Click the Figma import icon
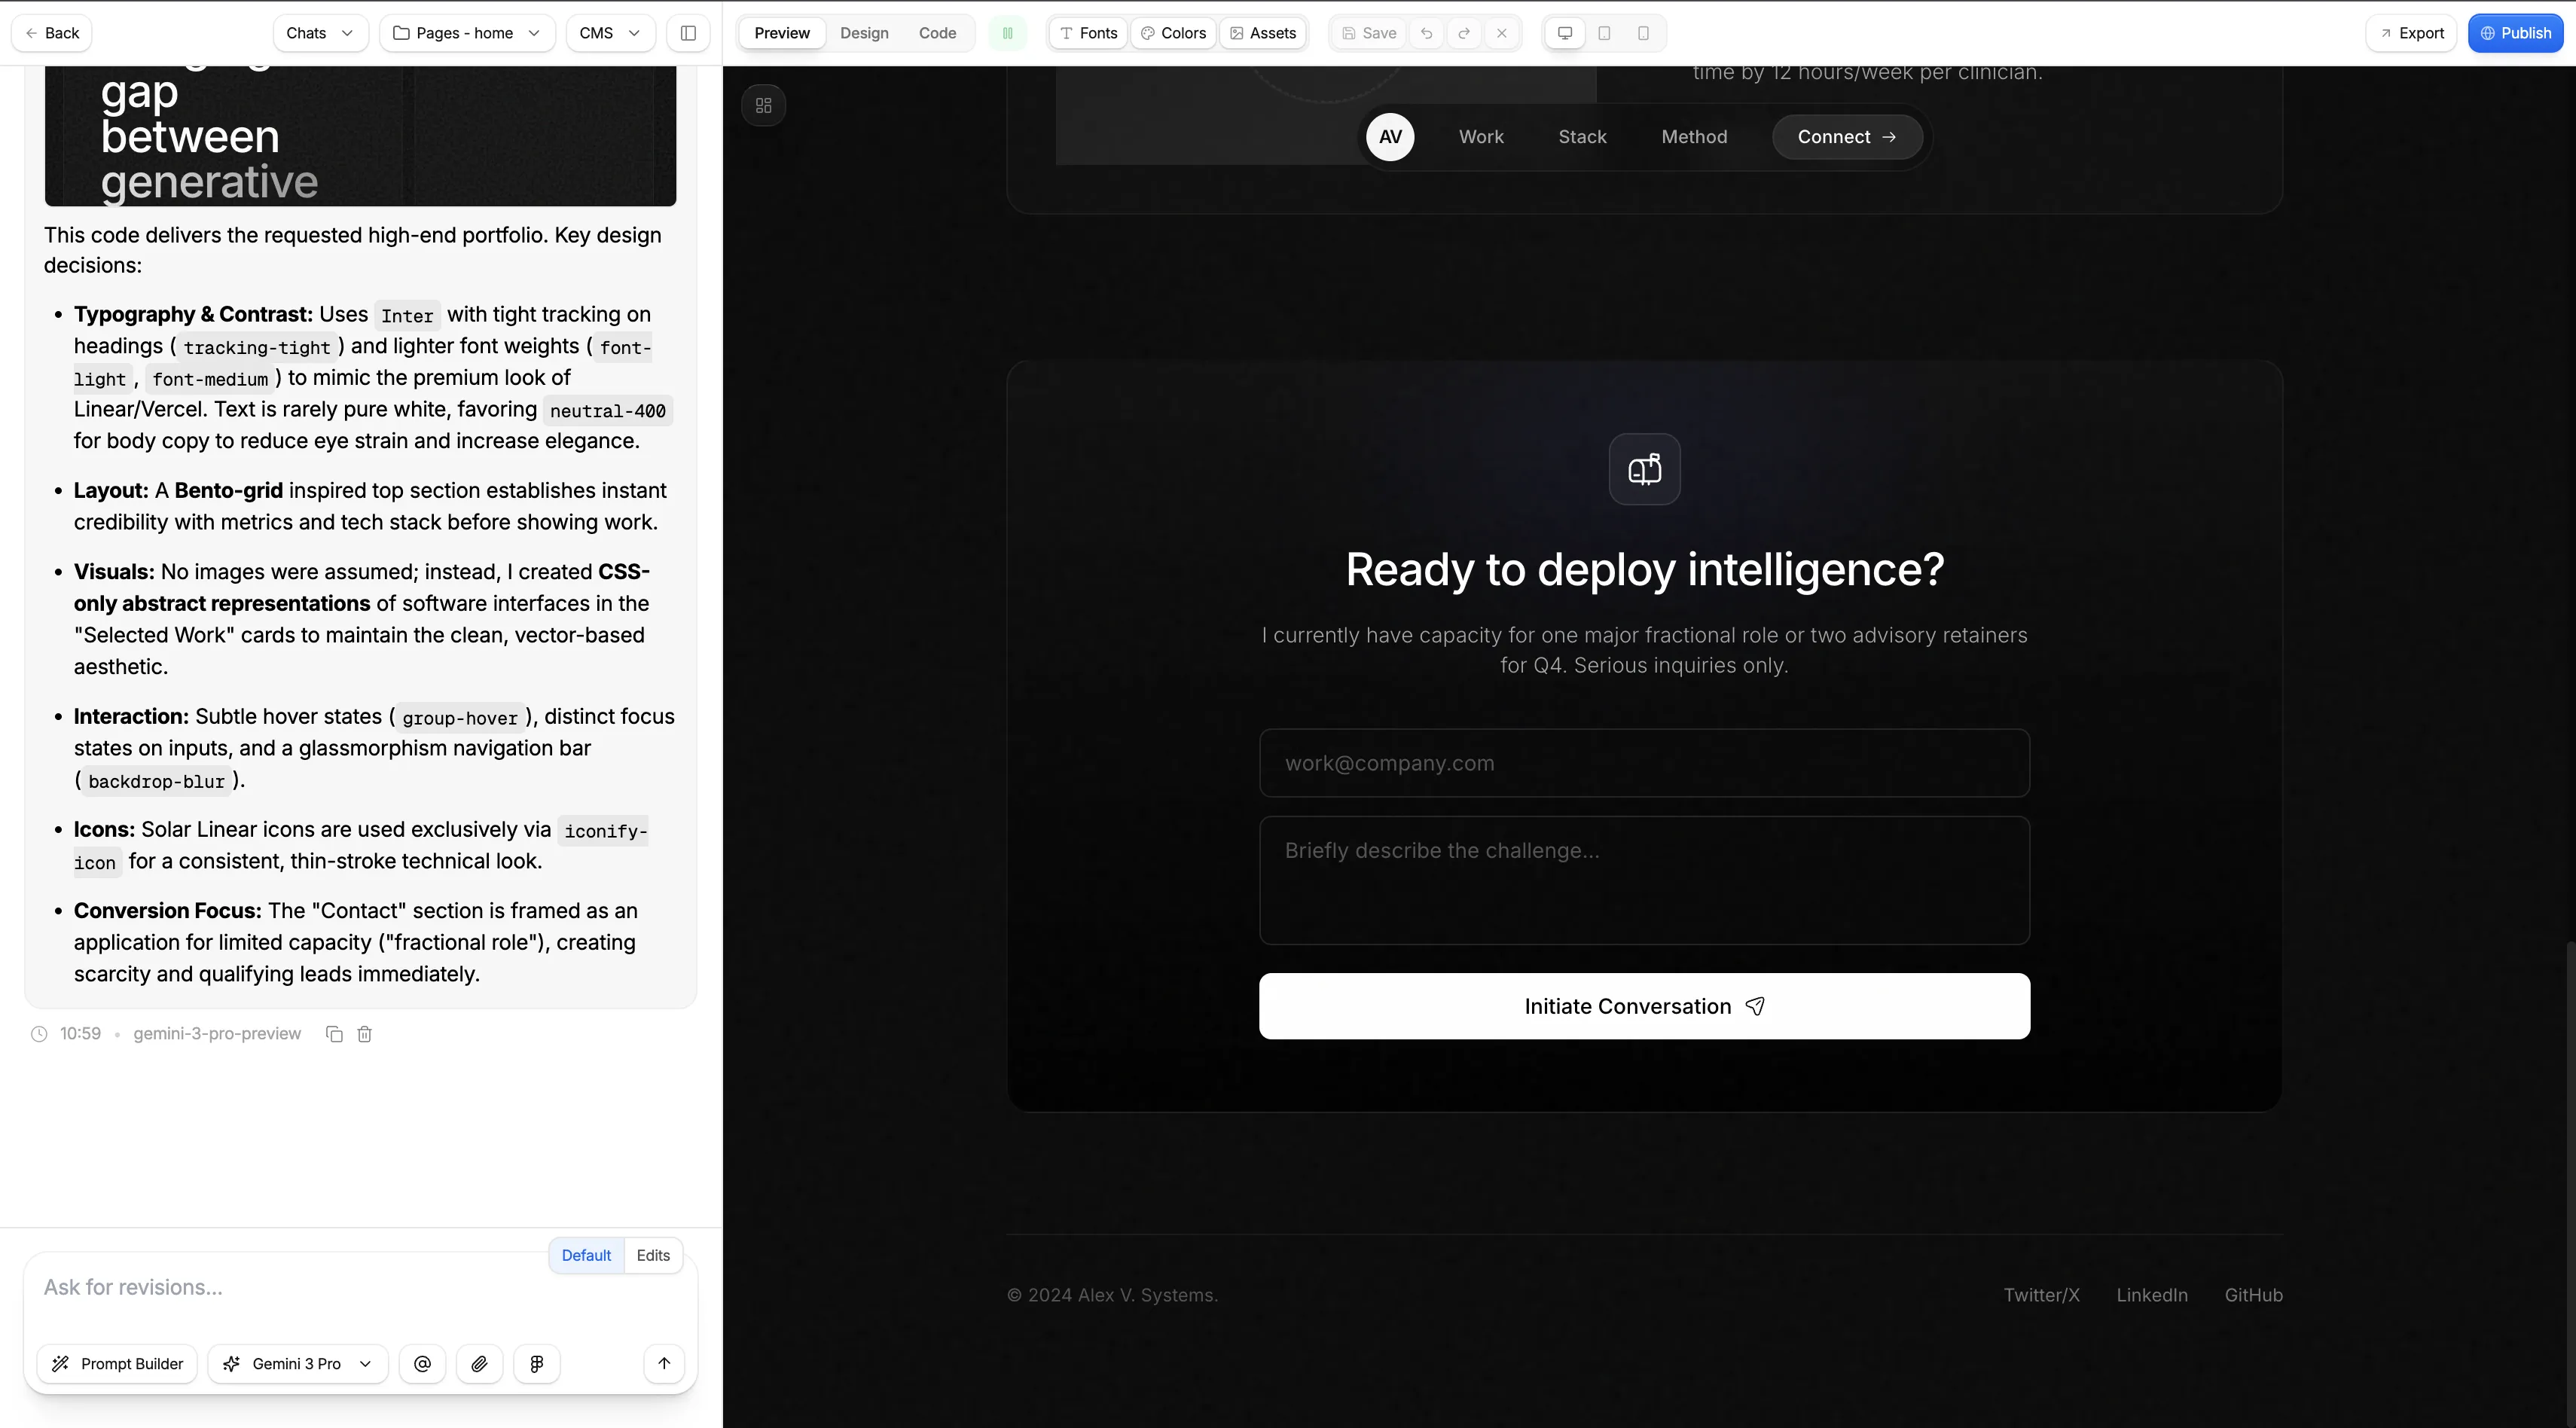Viewport: 2576px width, 1428px height. coord(537,1364)
